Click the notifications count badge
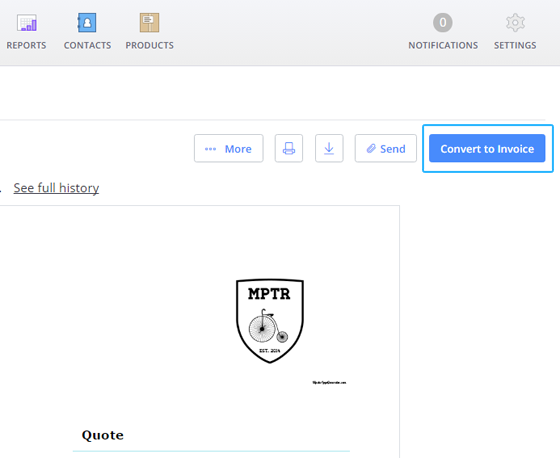560x458 pixels. point(443,23)
